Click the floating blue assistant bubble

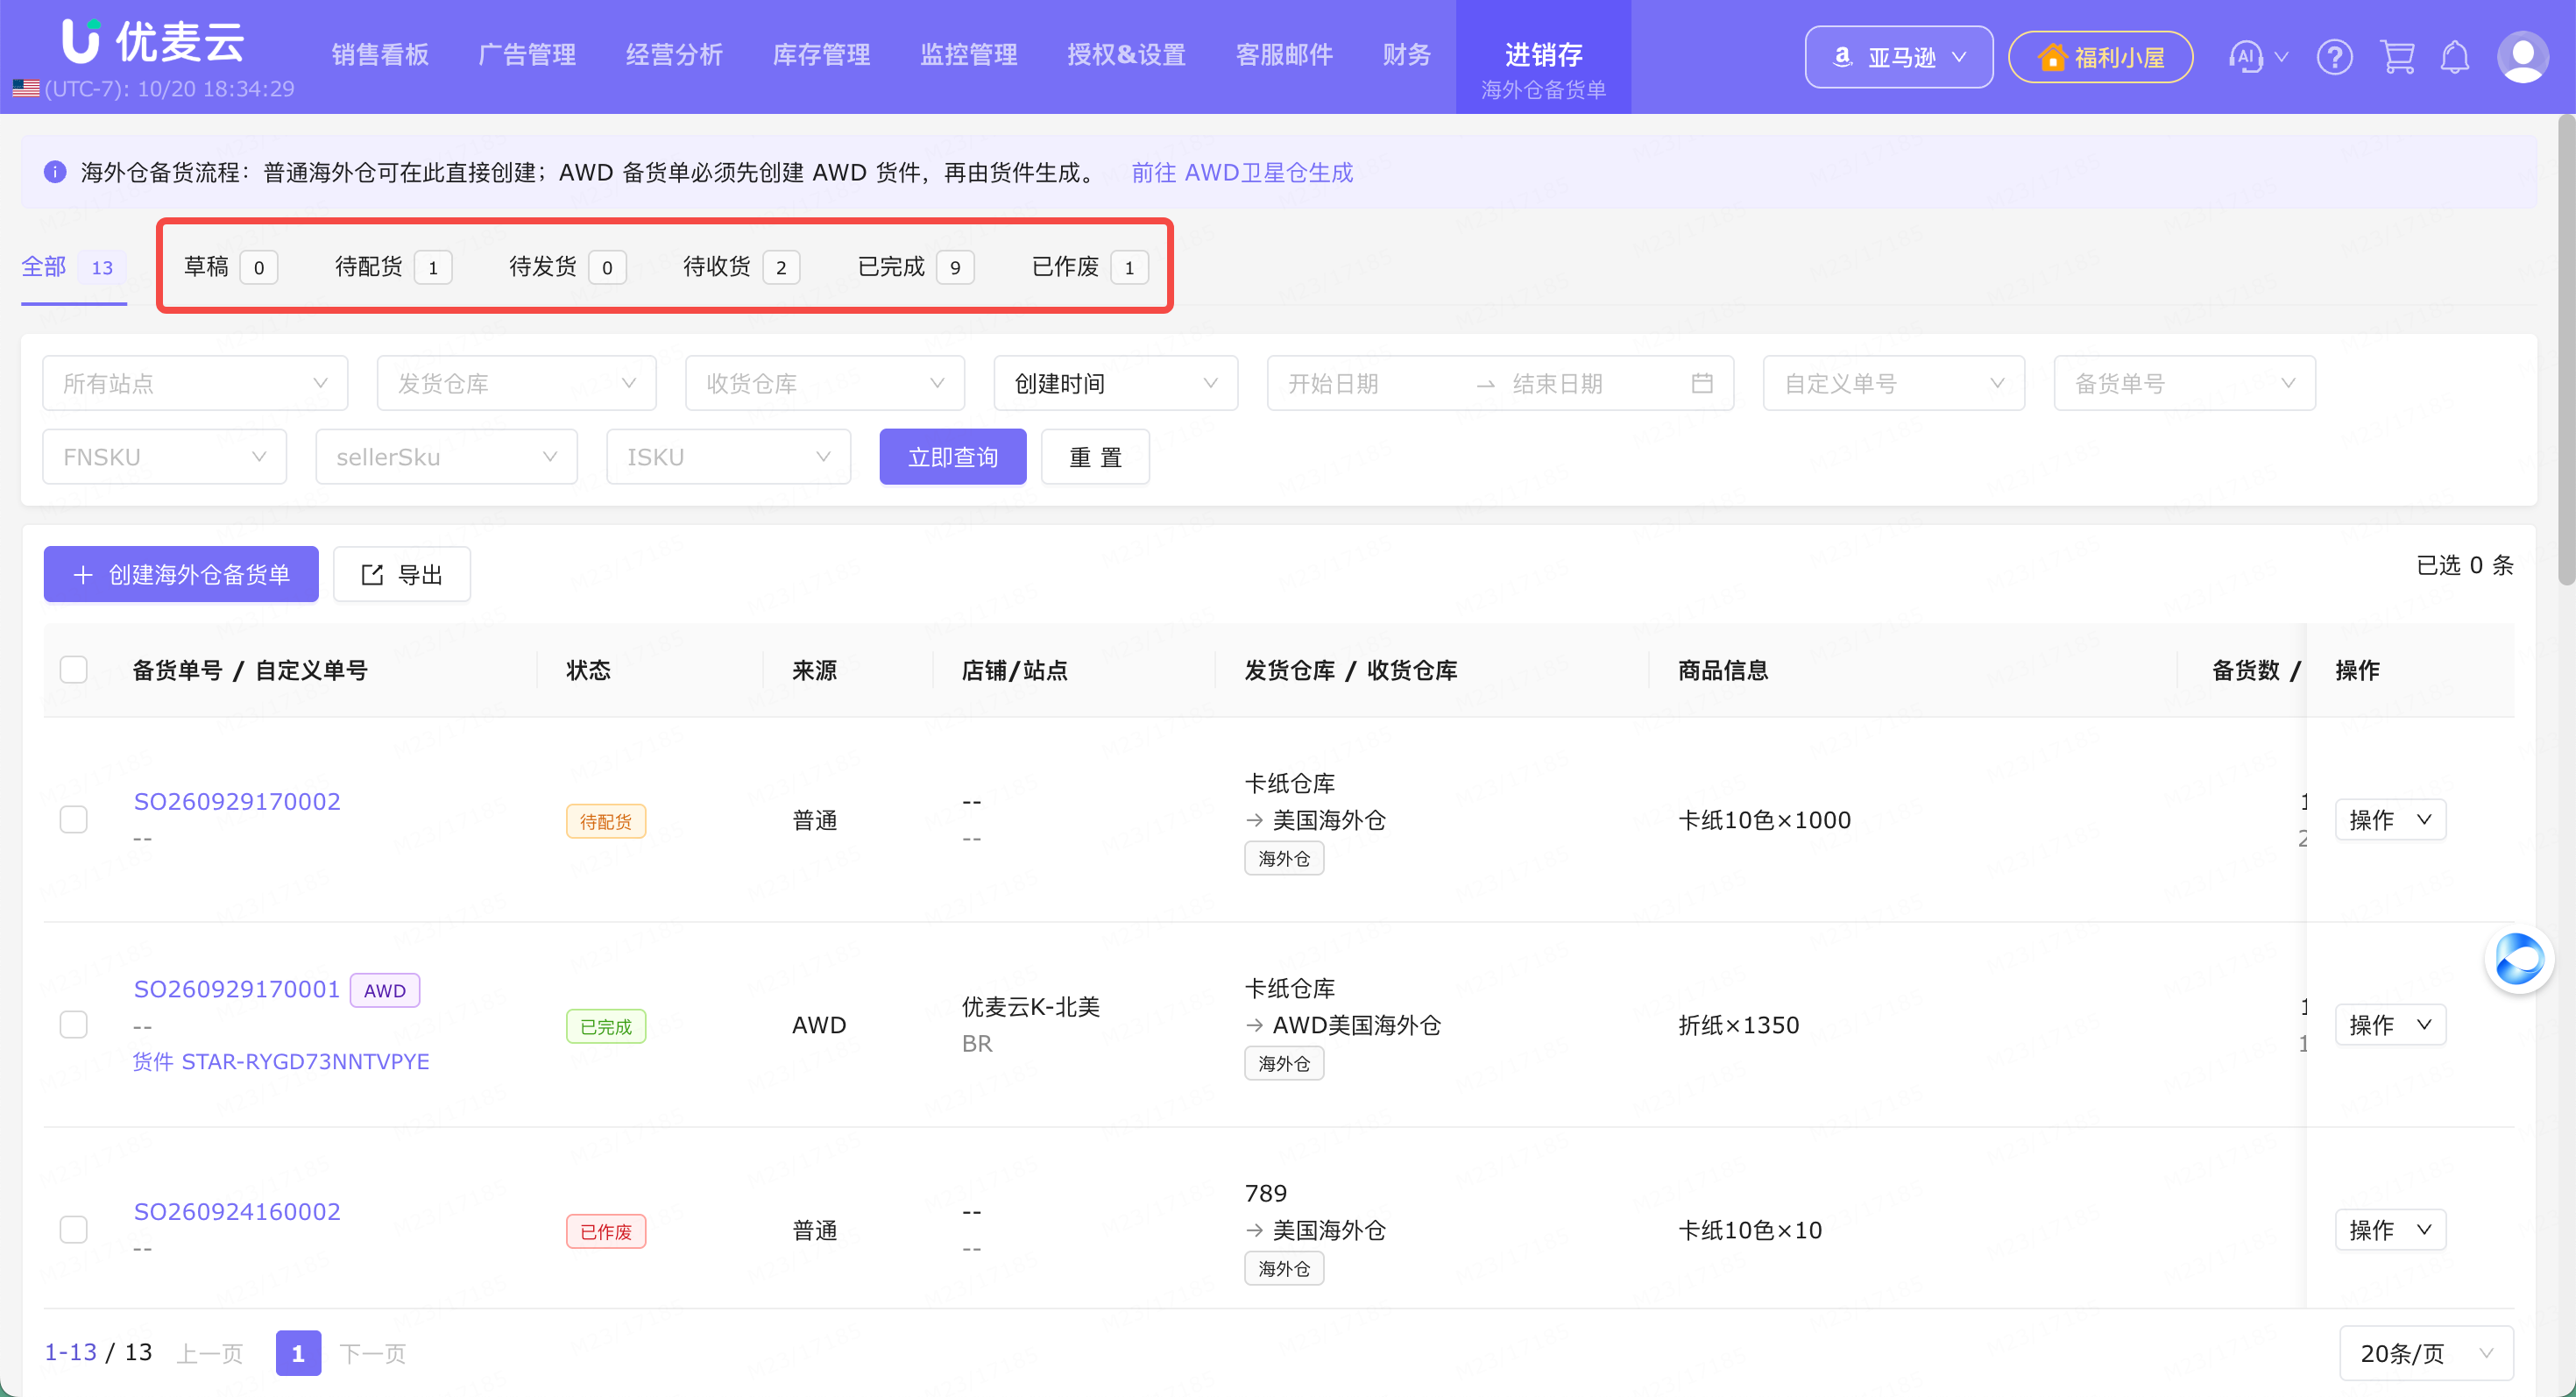tap(2519, 960)
